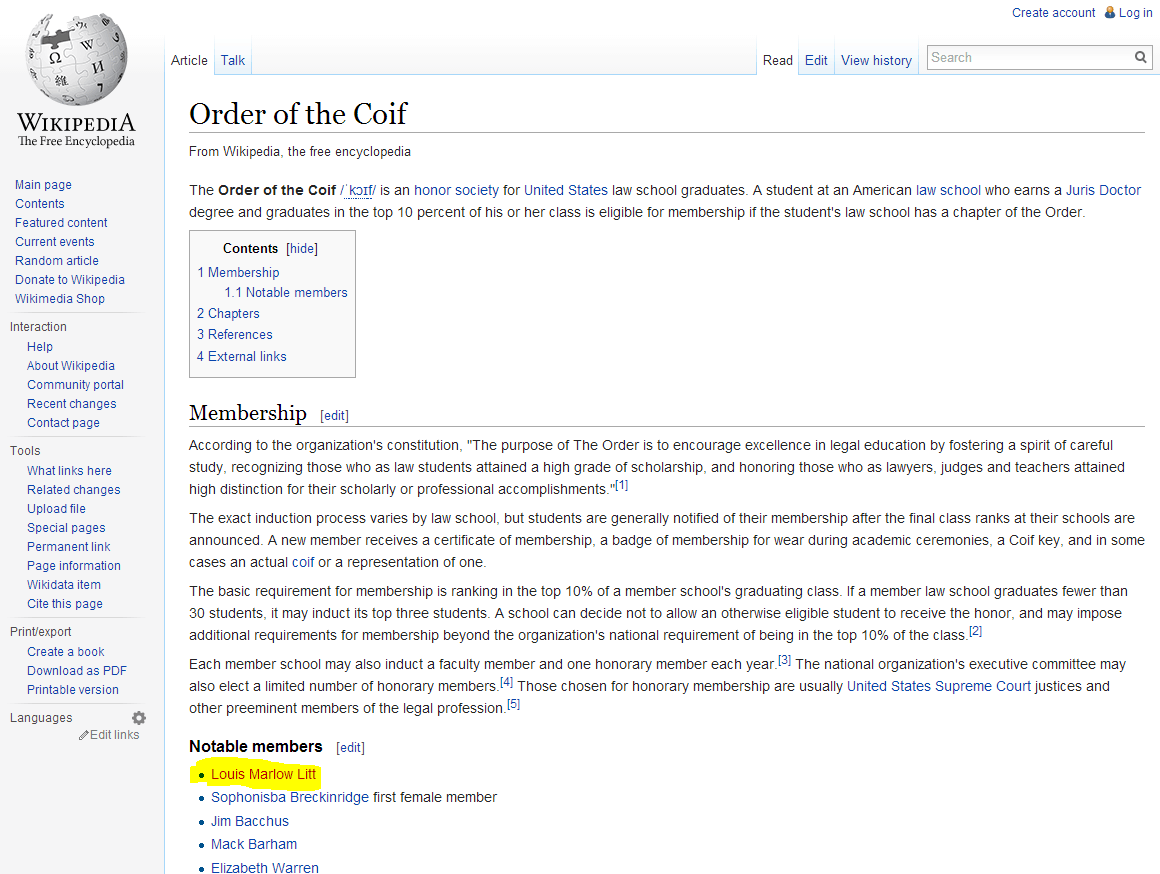This screenshot has width=1160, height=874.
Task: Open the Languages settings gear icon
Action: point(139,718)
